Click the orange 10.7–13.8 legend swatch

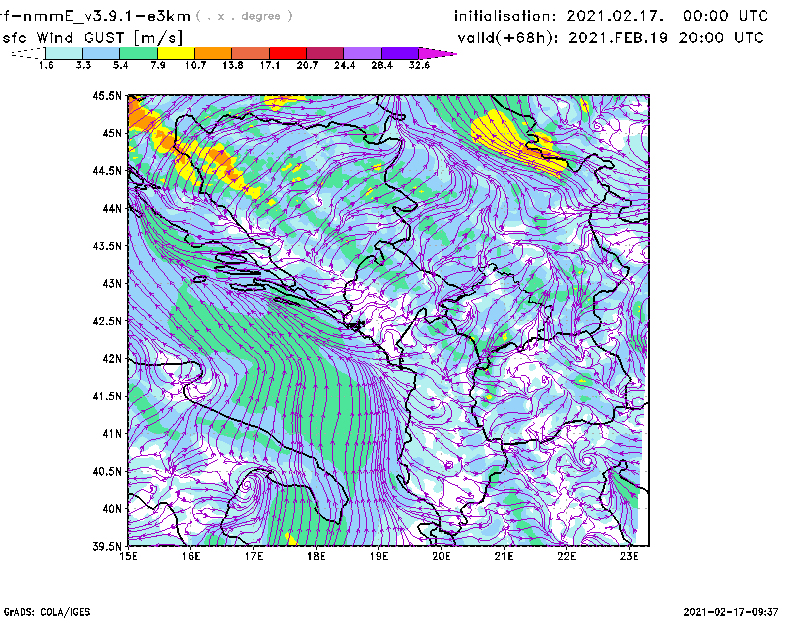point(213,53)
